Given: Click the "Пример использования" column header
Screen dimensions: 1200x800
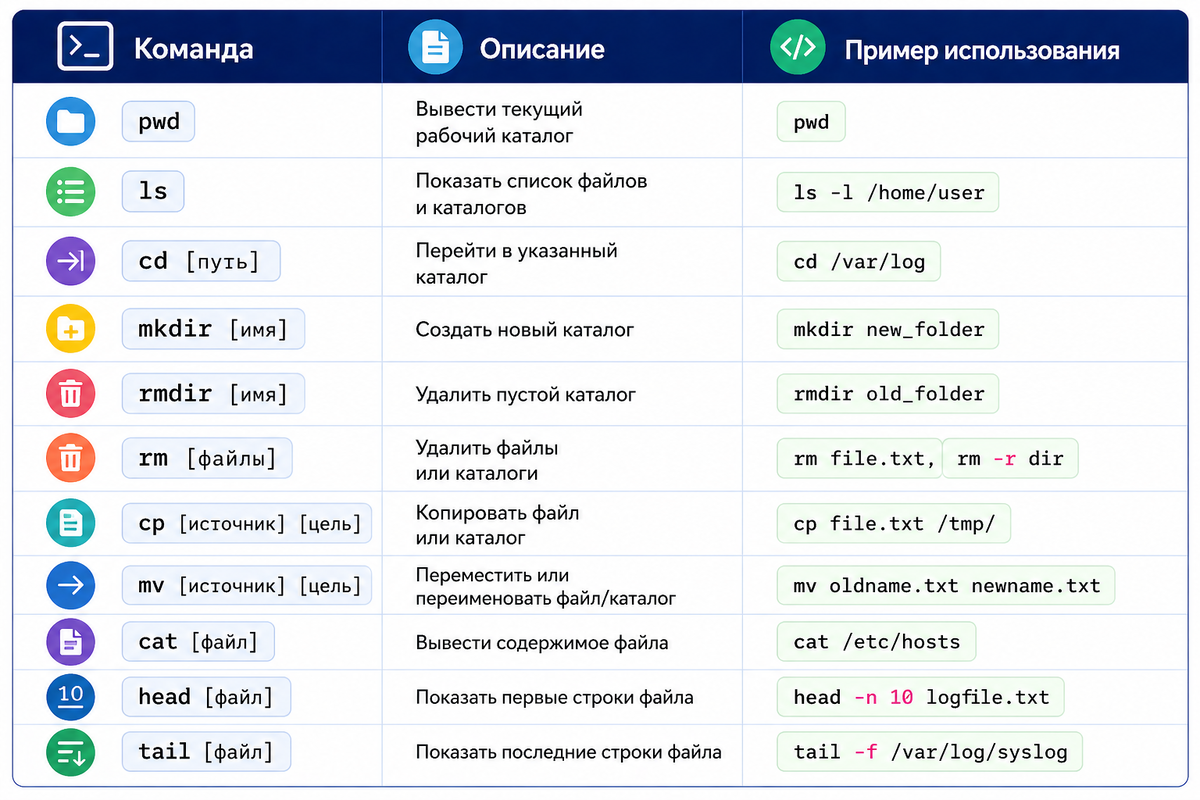Looking at the screenshot, I should tap(982, 50).
